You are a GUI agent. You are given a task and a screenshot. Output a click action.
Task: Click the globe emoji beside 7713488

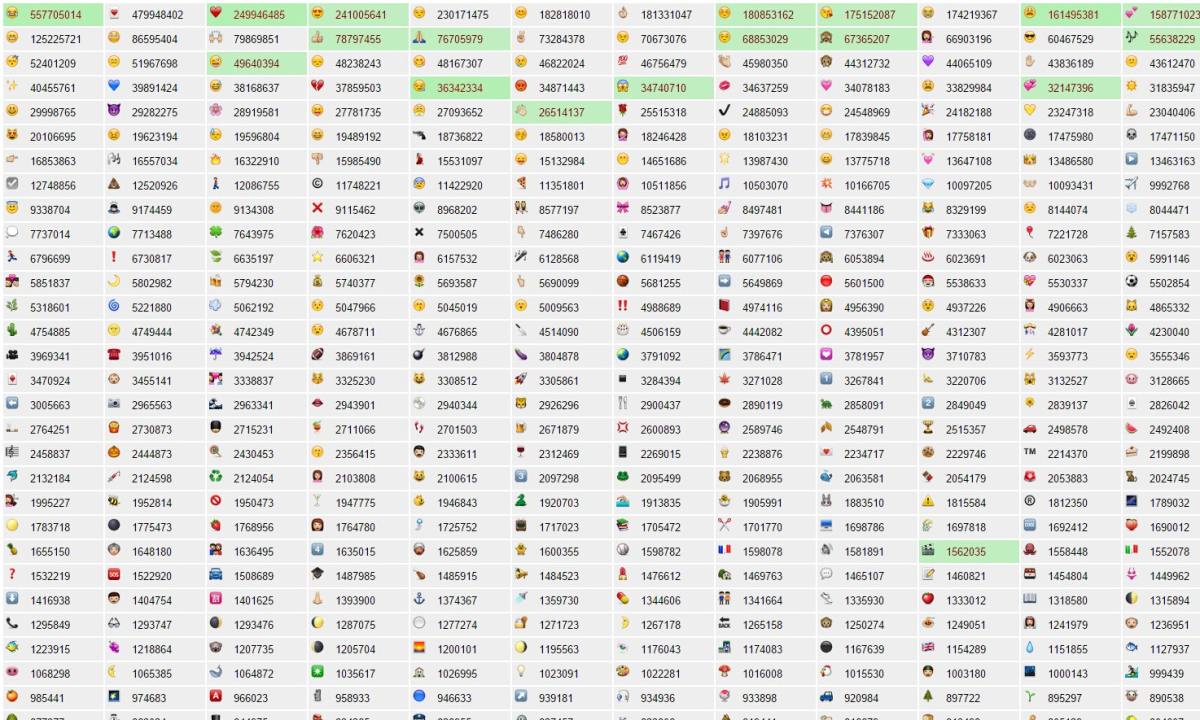pos(113,233)
